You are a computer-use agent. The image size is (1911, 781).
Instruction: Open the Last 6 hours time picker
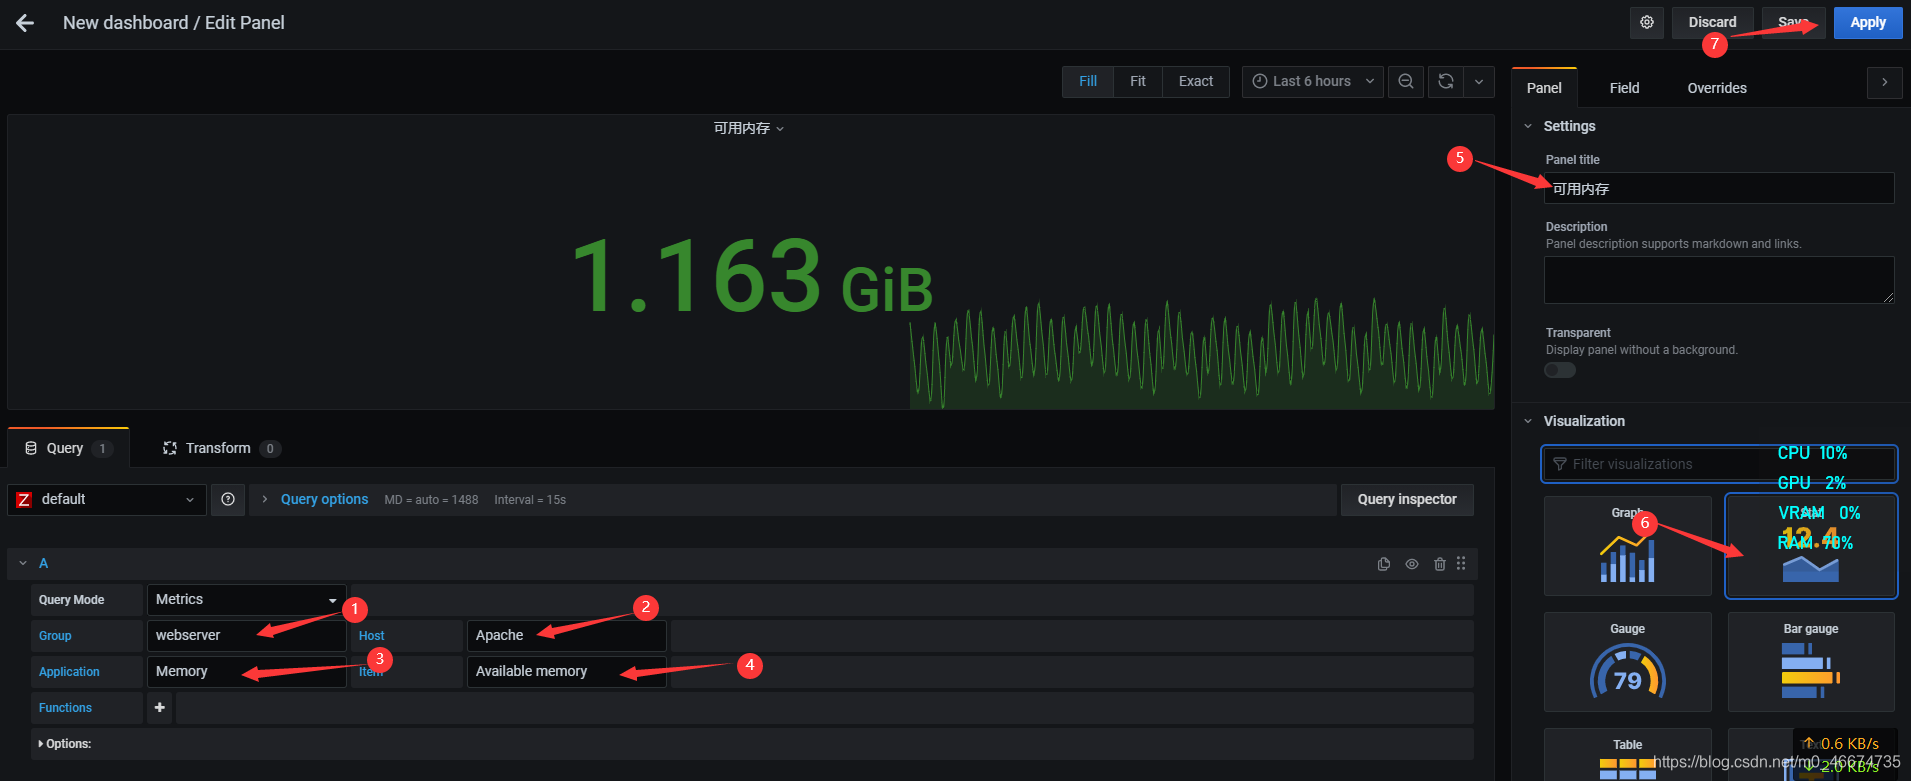coord(1312,81)
